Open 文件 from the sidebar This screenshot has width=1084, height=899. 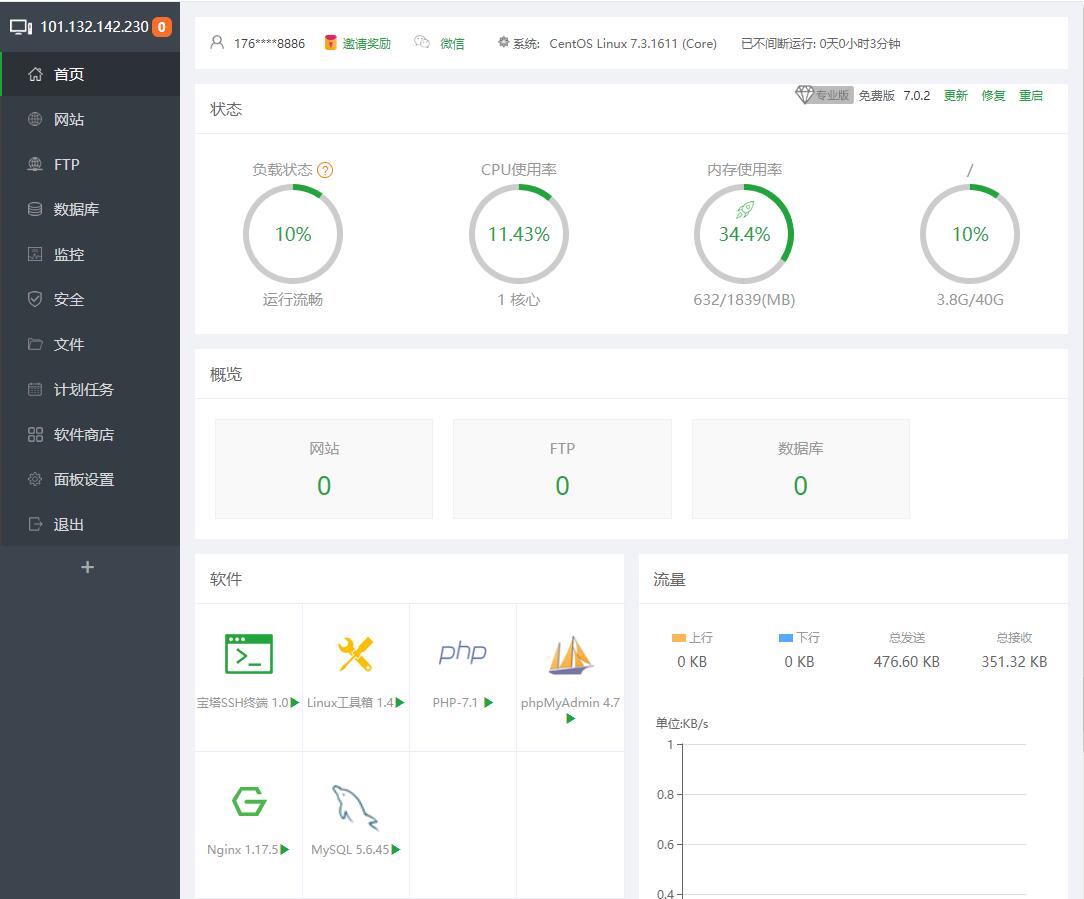(90, 344)
